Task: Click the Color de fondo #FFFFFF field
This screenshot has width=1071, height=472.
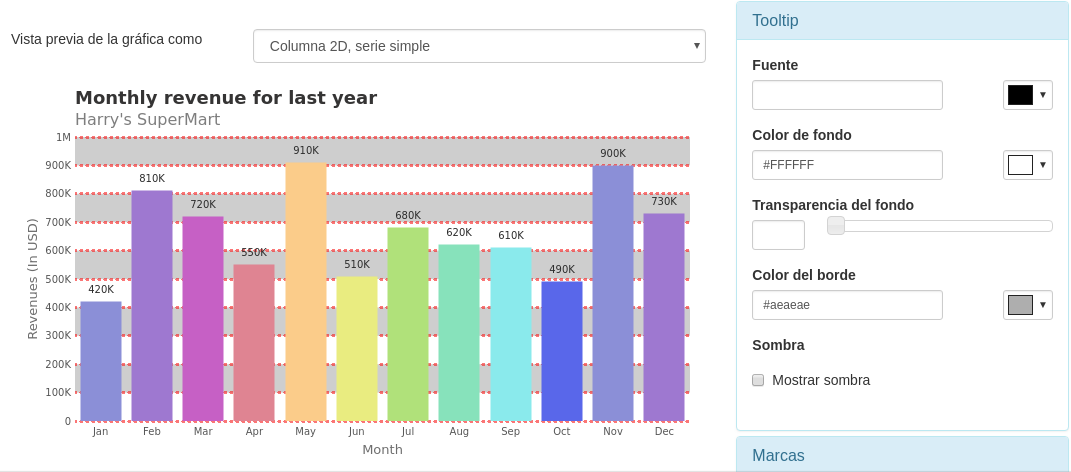Action: coord(847,165)
